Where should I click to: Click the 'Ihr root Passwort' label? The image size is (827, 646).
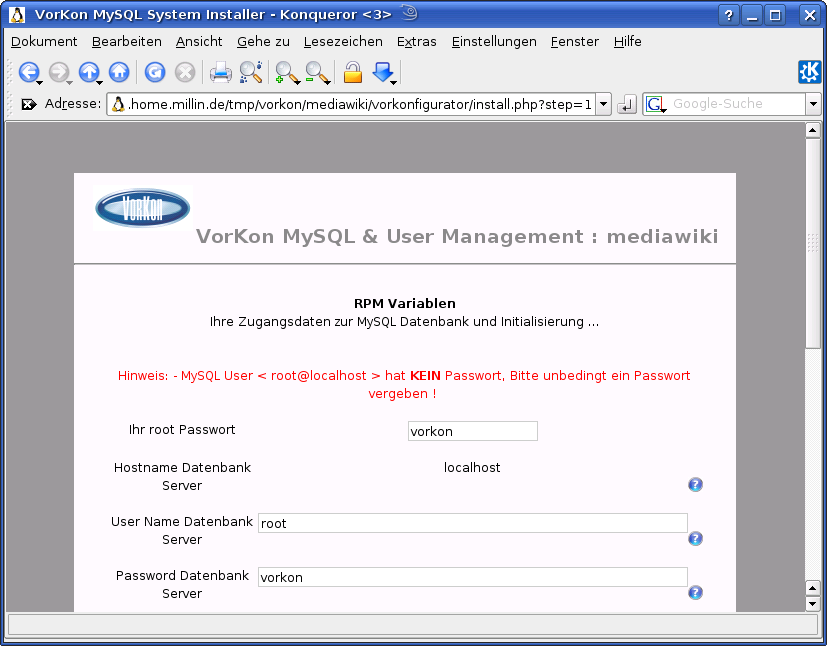coord(182,430)
